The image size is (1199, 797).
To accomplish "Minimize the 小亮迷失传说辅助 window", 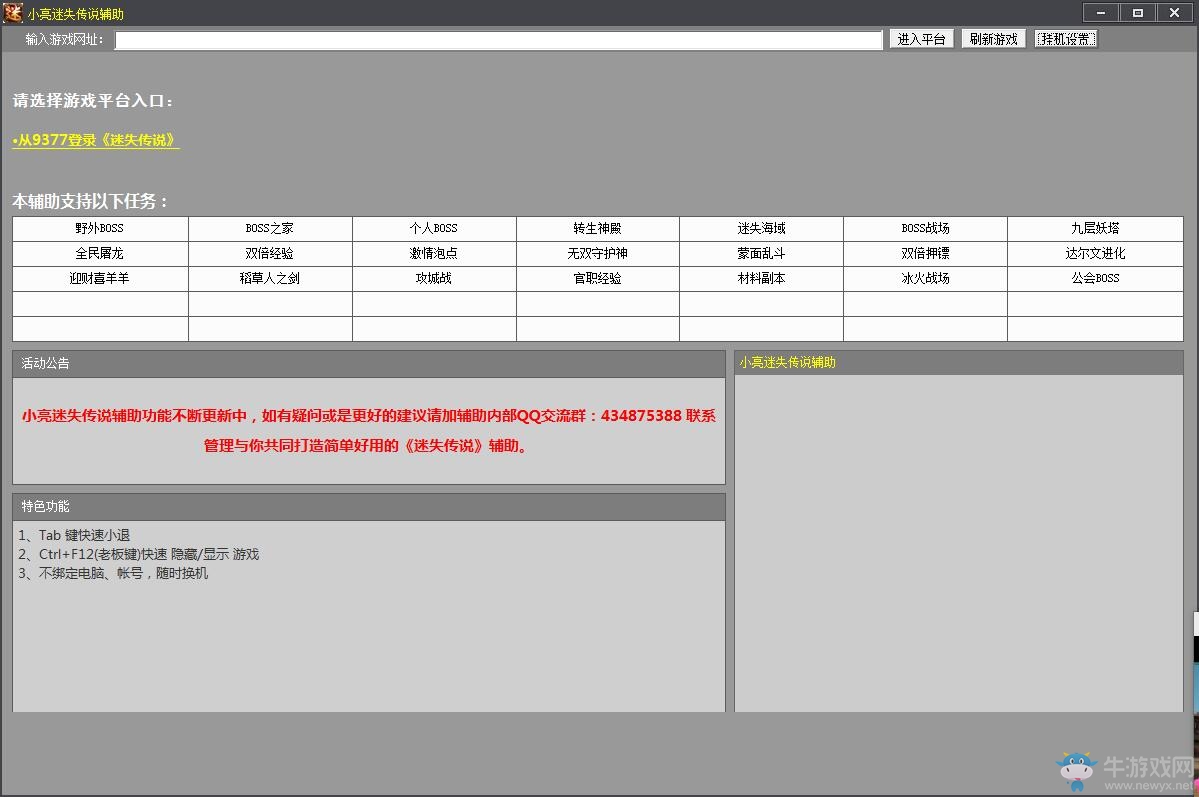I will coord(1101,12).
